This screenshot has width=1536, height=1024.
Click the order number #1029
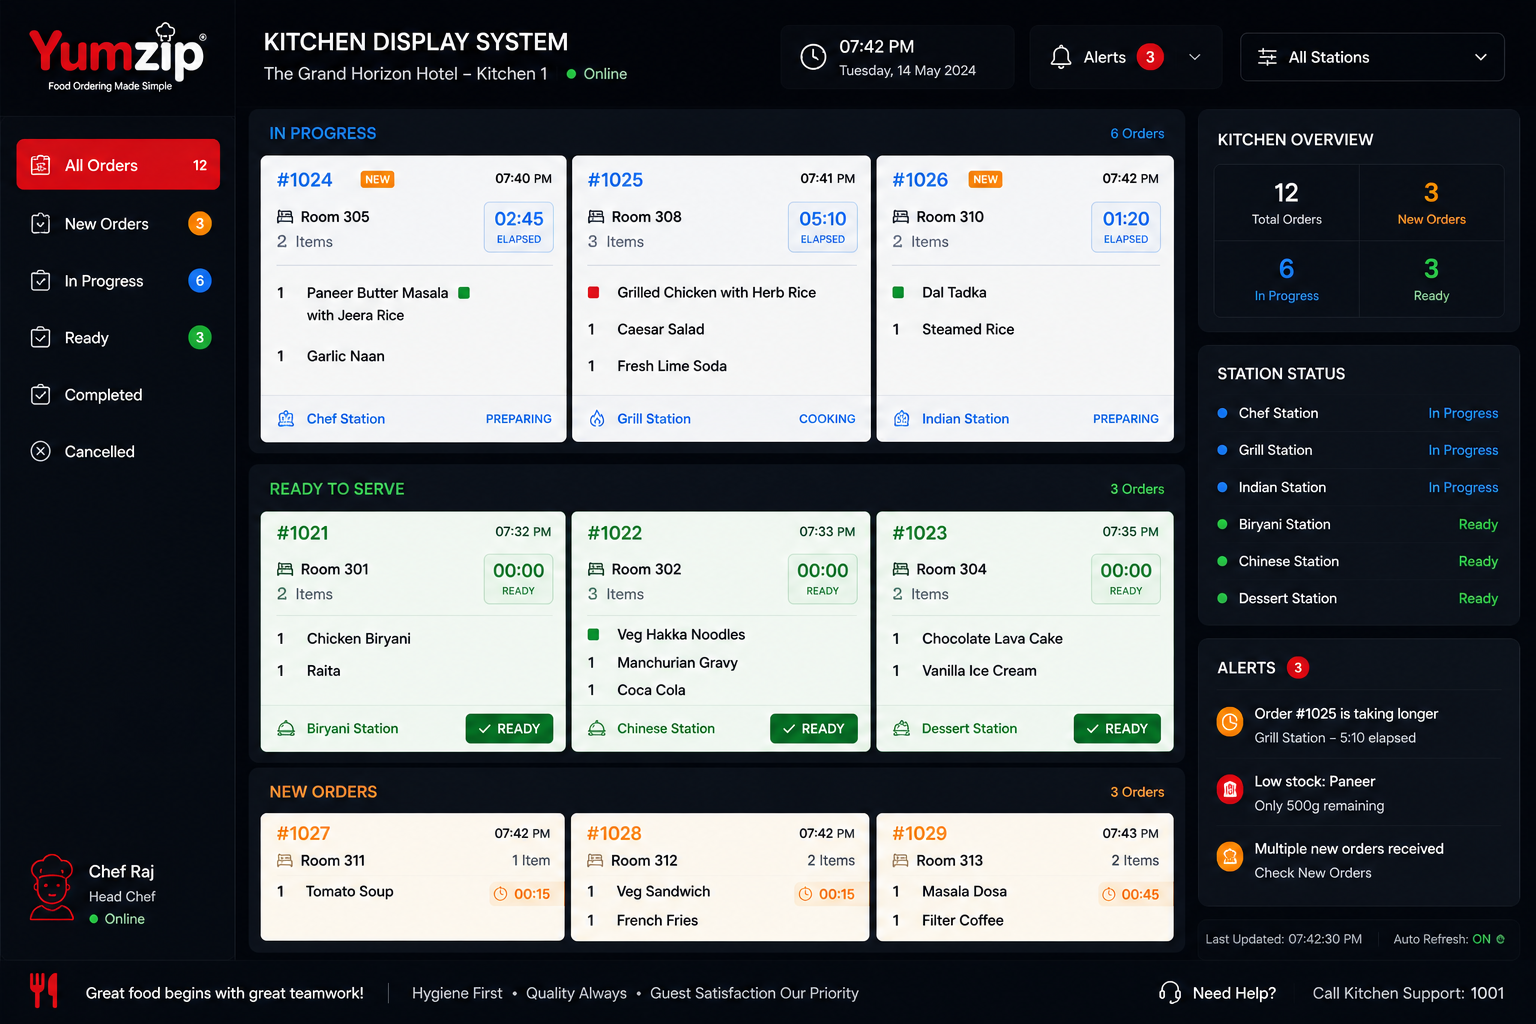point(919,834)
